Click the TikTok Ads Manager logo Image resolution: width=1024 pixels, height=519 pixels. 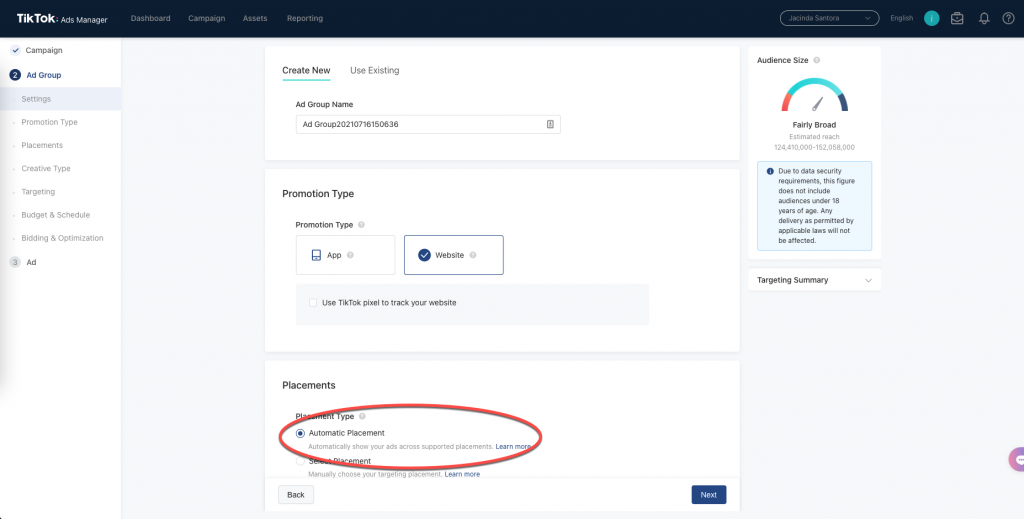[62, 19]
